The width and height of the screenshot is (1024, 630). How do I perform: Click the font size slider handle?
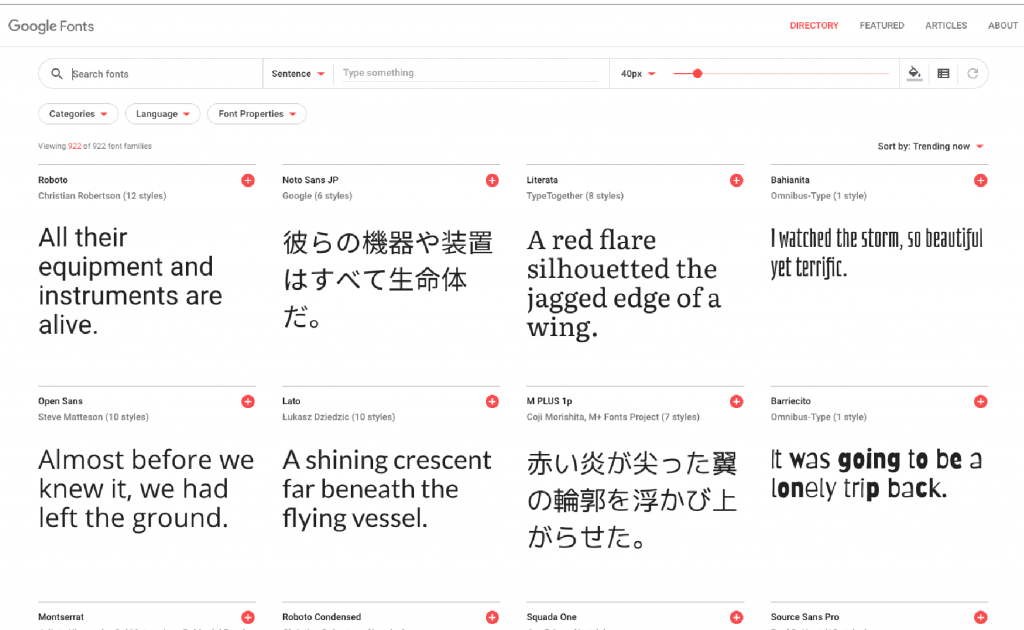click(x=697, y=74)
